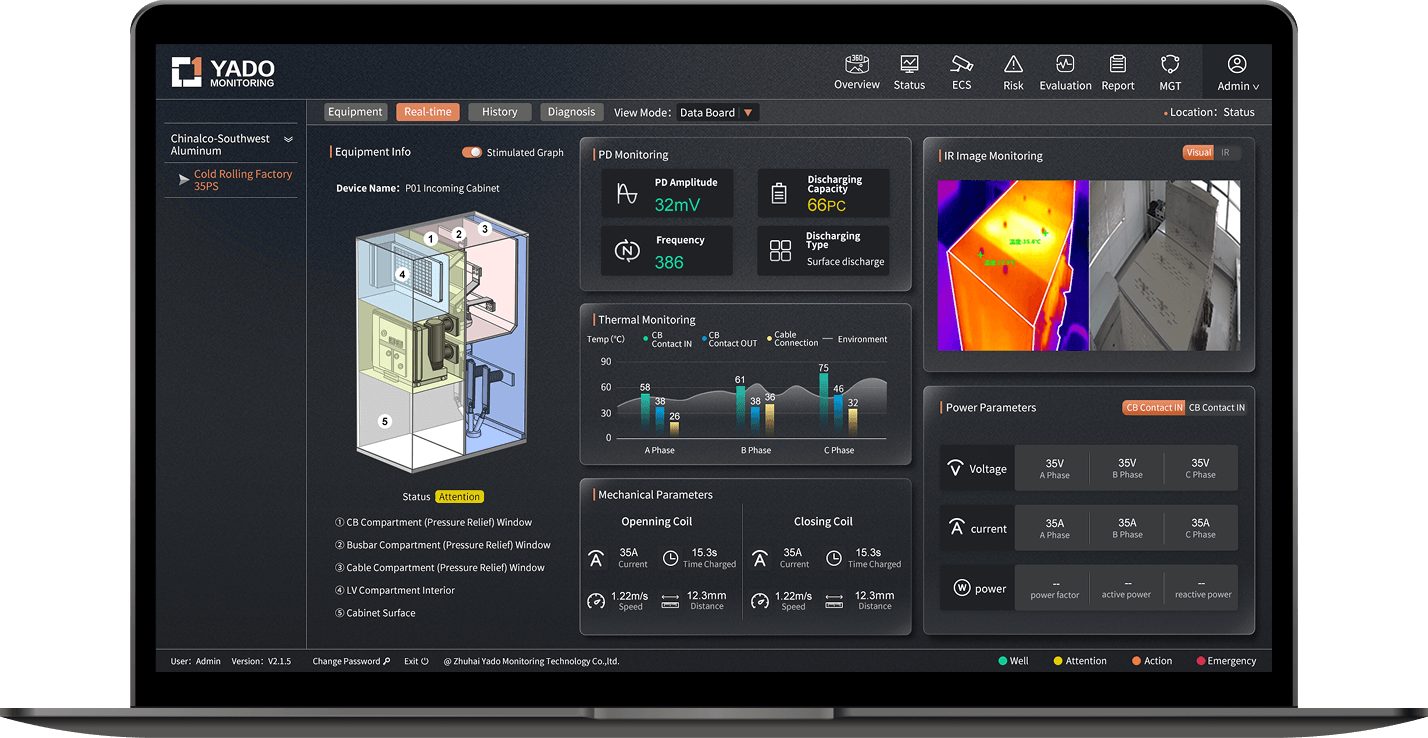
Task: Click the visual camera image
Action: click(x=1164, y=265)
